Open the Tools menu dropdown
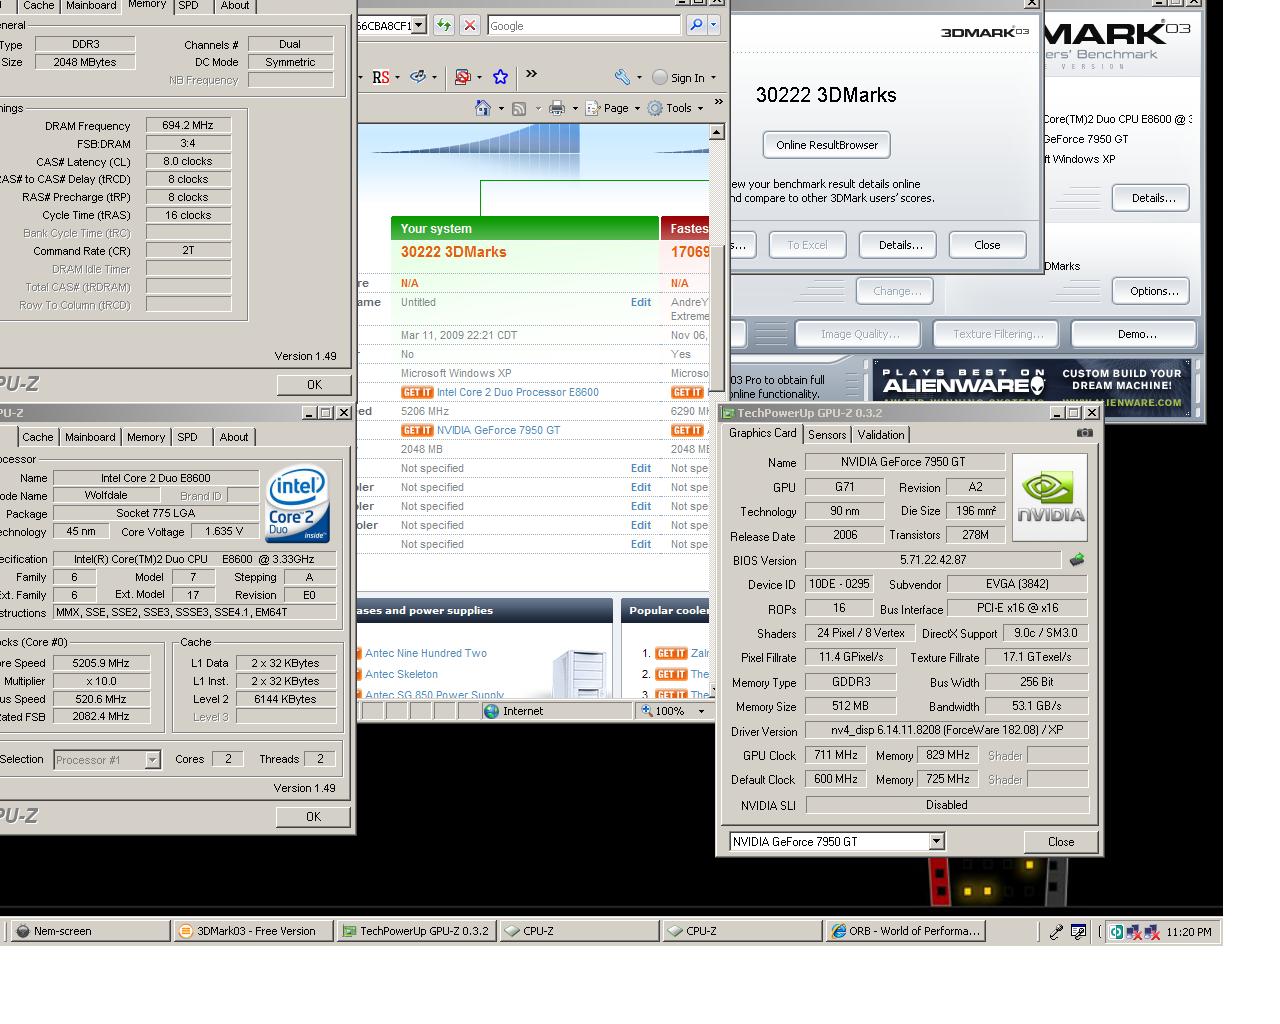Viewport: 1280px width, 1024px height. (x=700, y=108)
